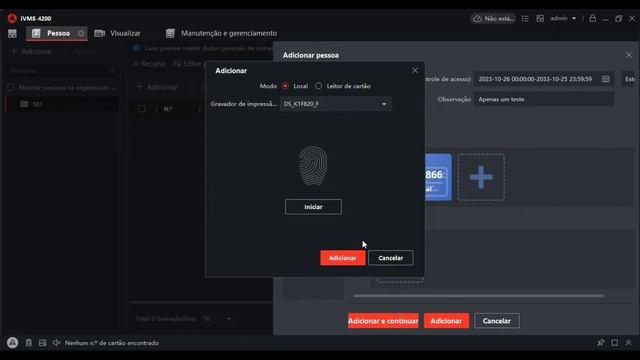Screen dimensions: 640x360
Task: Click the blue 866 card credential tile
Action: tap(438, 177)
